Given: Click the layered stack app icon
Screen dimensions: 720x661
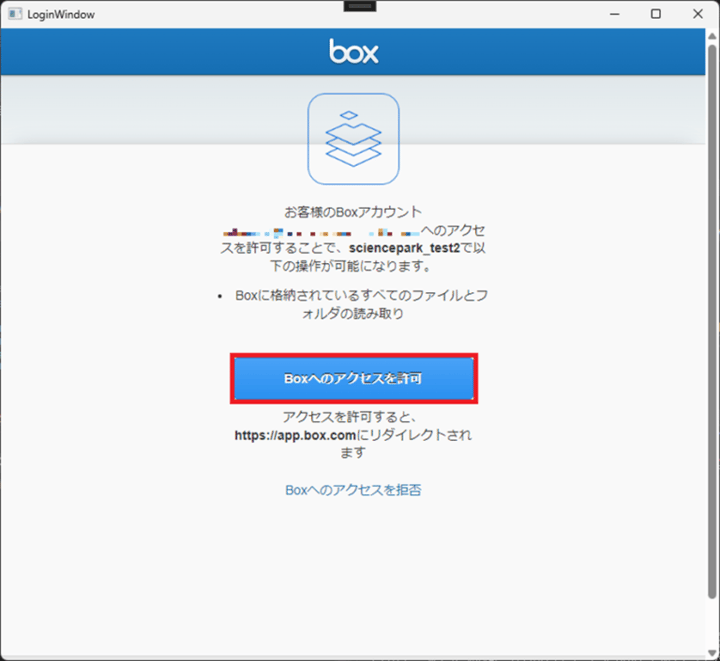Looking at the screenshot, I should [353, 139].
